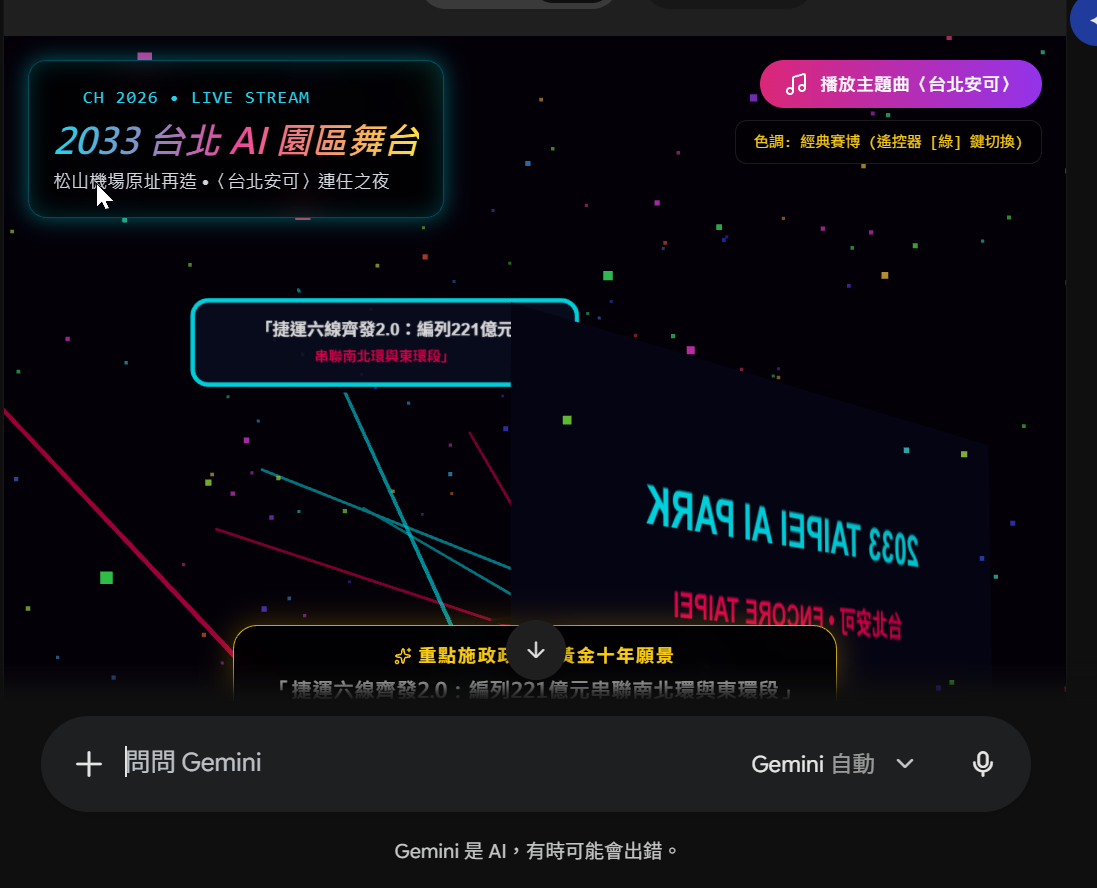The image size is (1097, 888).
Task: Click the bottom panel line 捷運六線齊發2.0：編列221億元
Action: click(535, 689)
